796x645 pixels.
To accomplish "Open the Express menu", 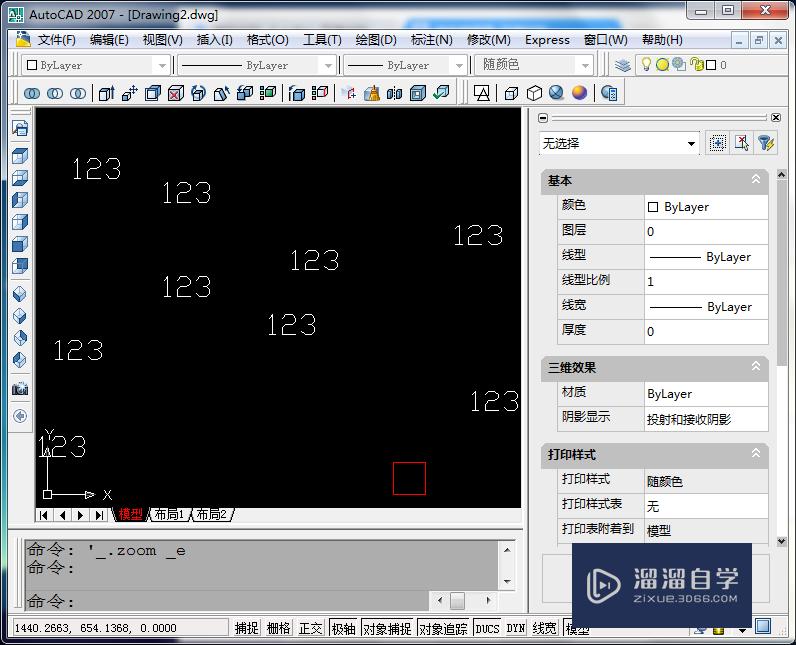I will pyautogui.click(x=547, y=40).
